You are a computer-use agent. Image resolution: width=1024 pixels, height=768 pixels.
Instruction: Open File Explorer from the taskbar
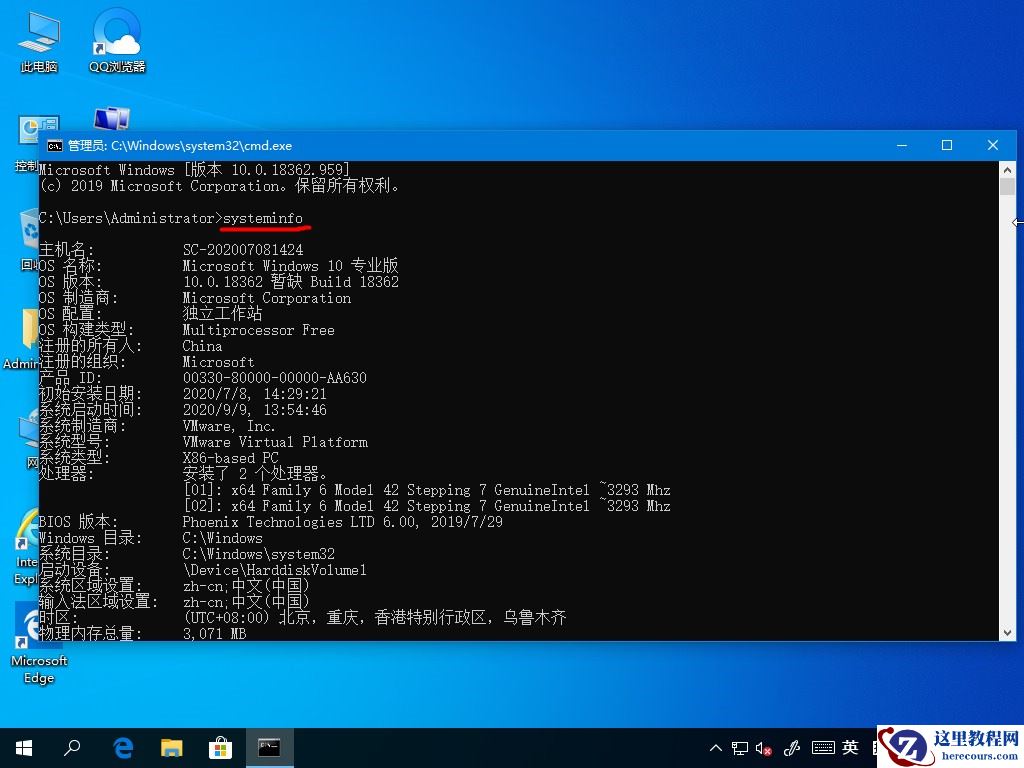tap(172, 747)
